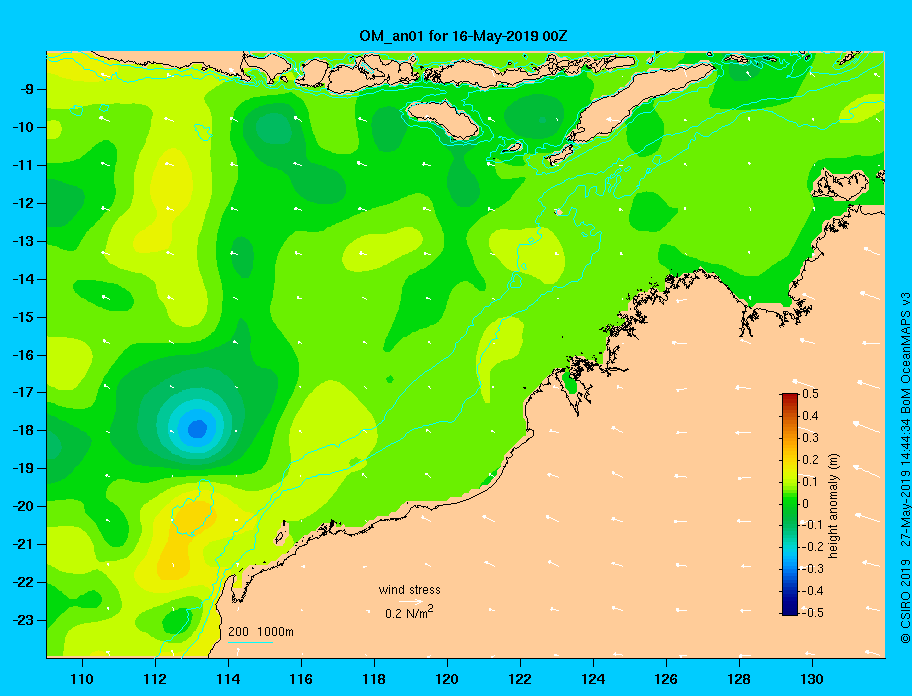
Task: Click the orange high anomaly near 112E 20.5S
Action: tap(193, 516)
